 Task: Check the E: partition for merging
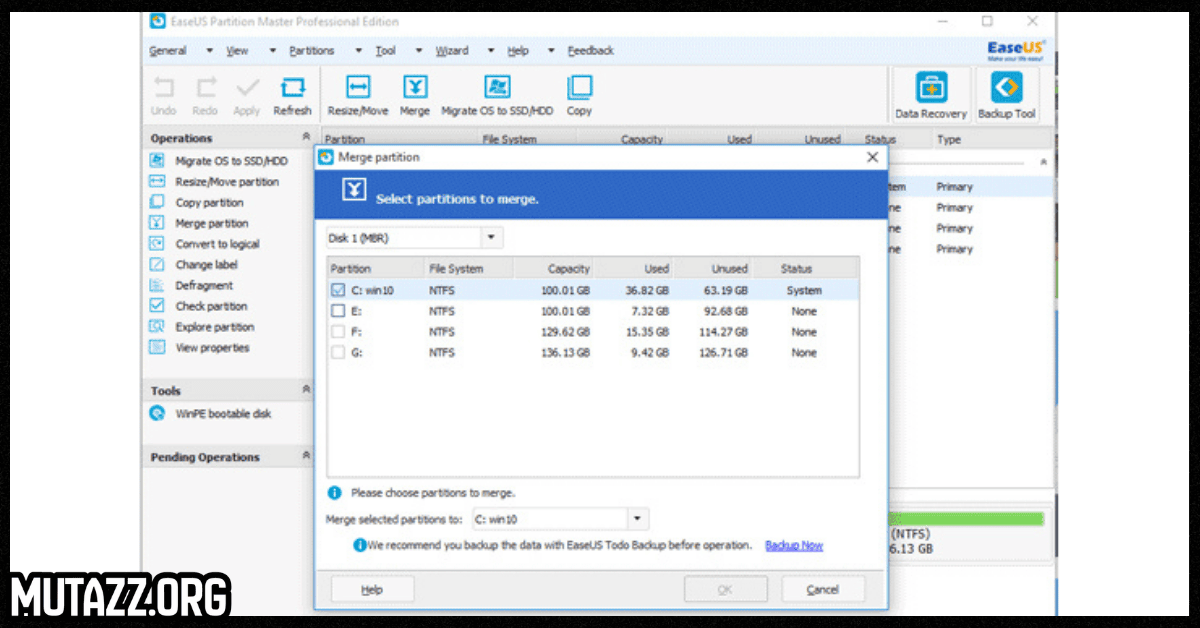[x=336, y=311]
